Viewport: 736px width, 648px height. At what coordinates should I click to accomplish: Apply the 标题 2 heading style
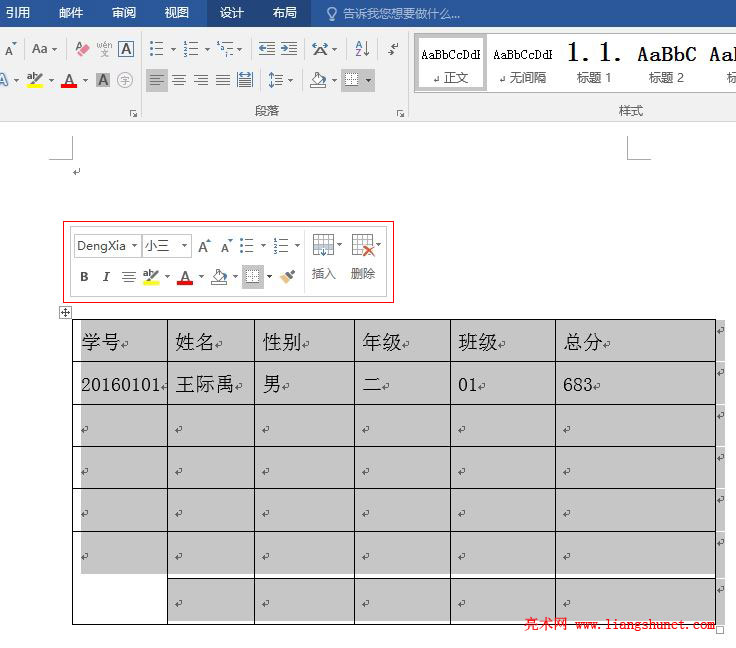tap(666, 62)
